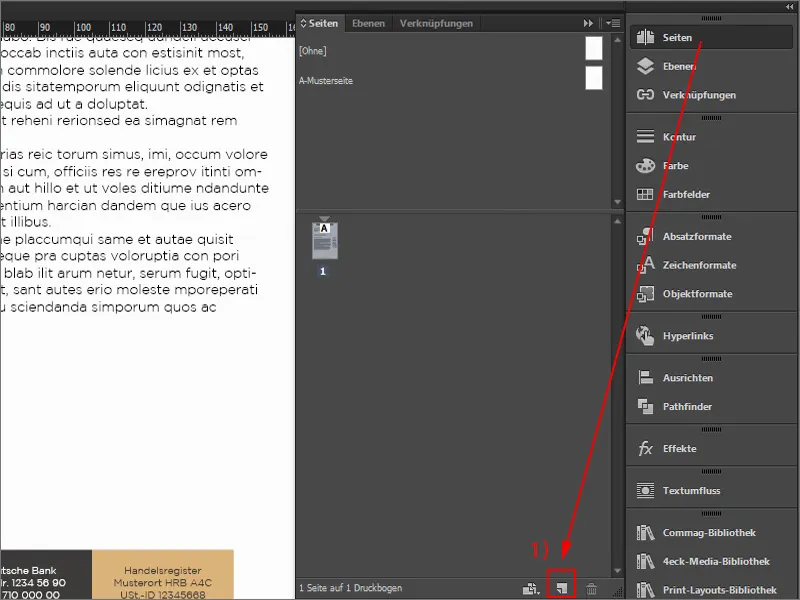
Task: Switch to the Verknüpfungen tab
Action: (x=436, y=23)
